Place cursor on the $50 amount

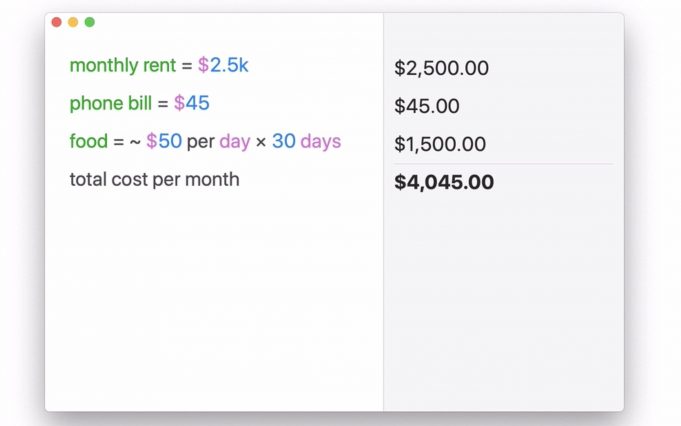pos(164,141)
